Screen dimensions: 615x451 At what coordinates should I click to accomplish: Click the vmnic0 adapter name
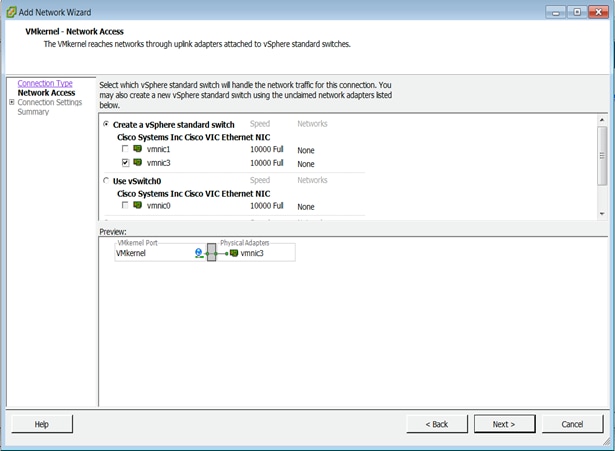pyautogui.click(x=158, y=205)
